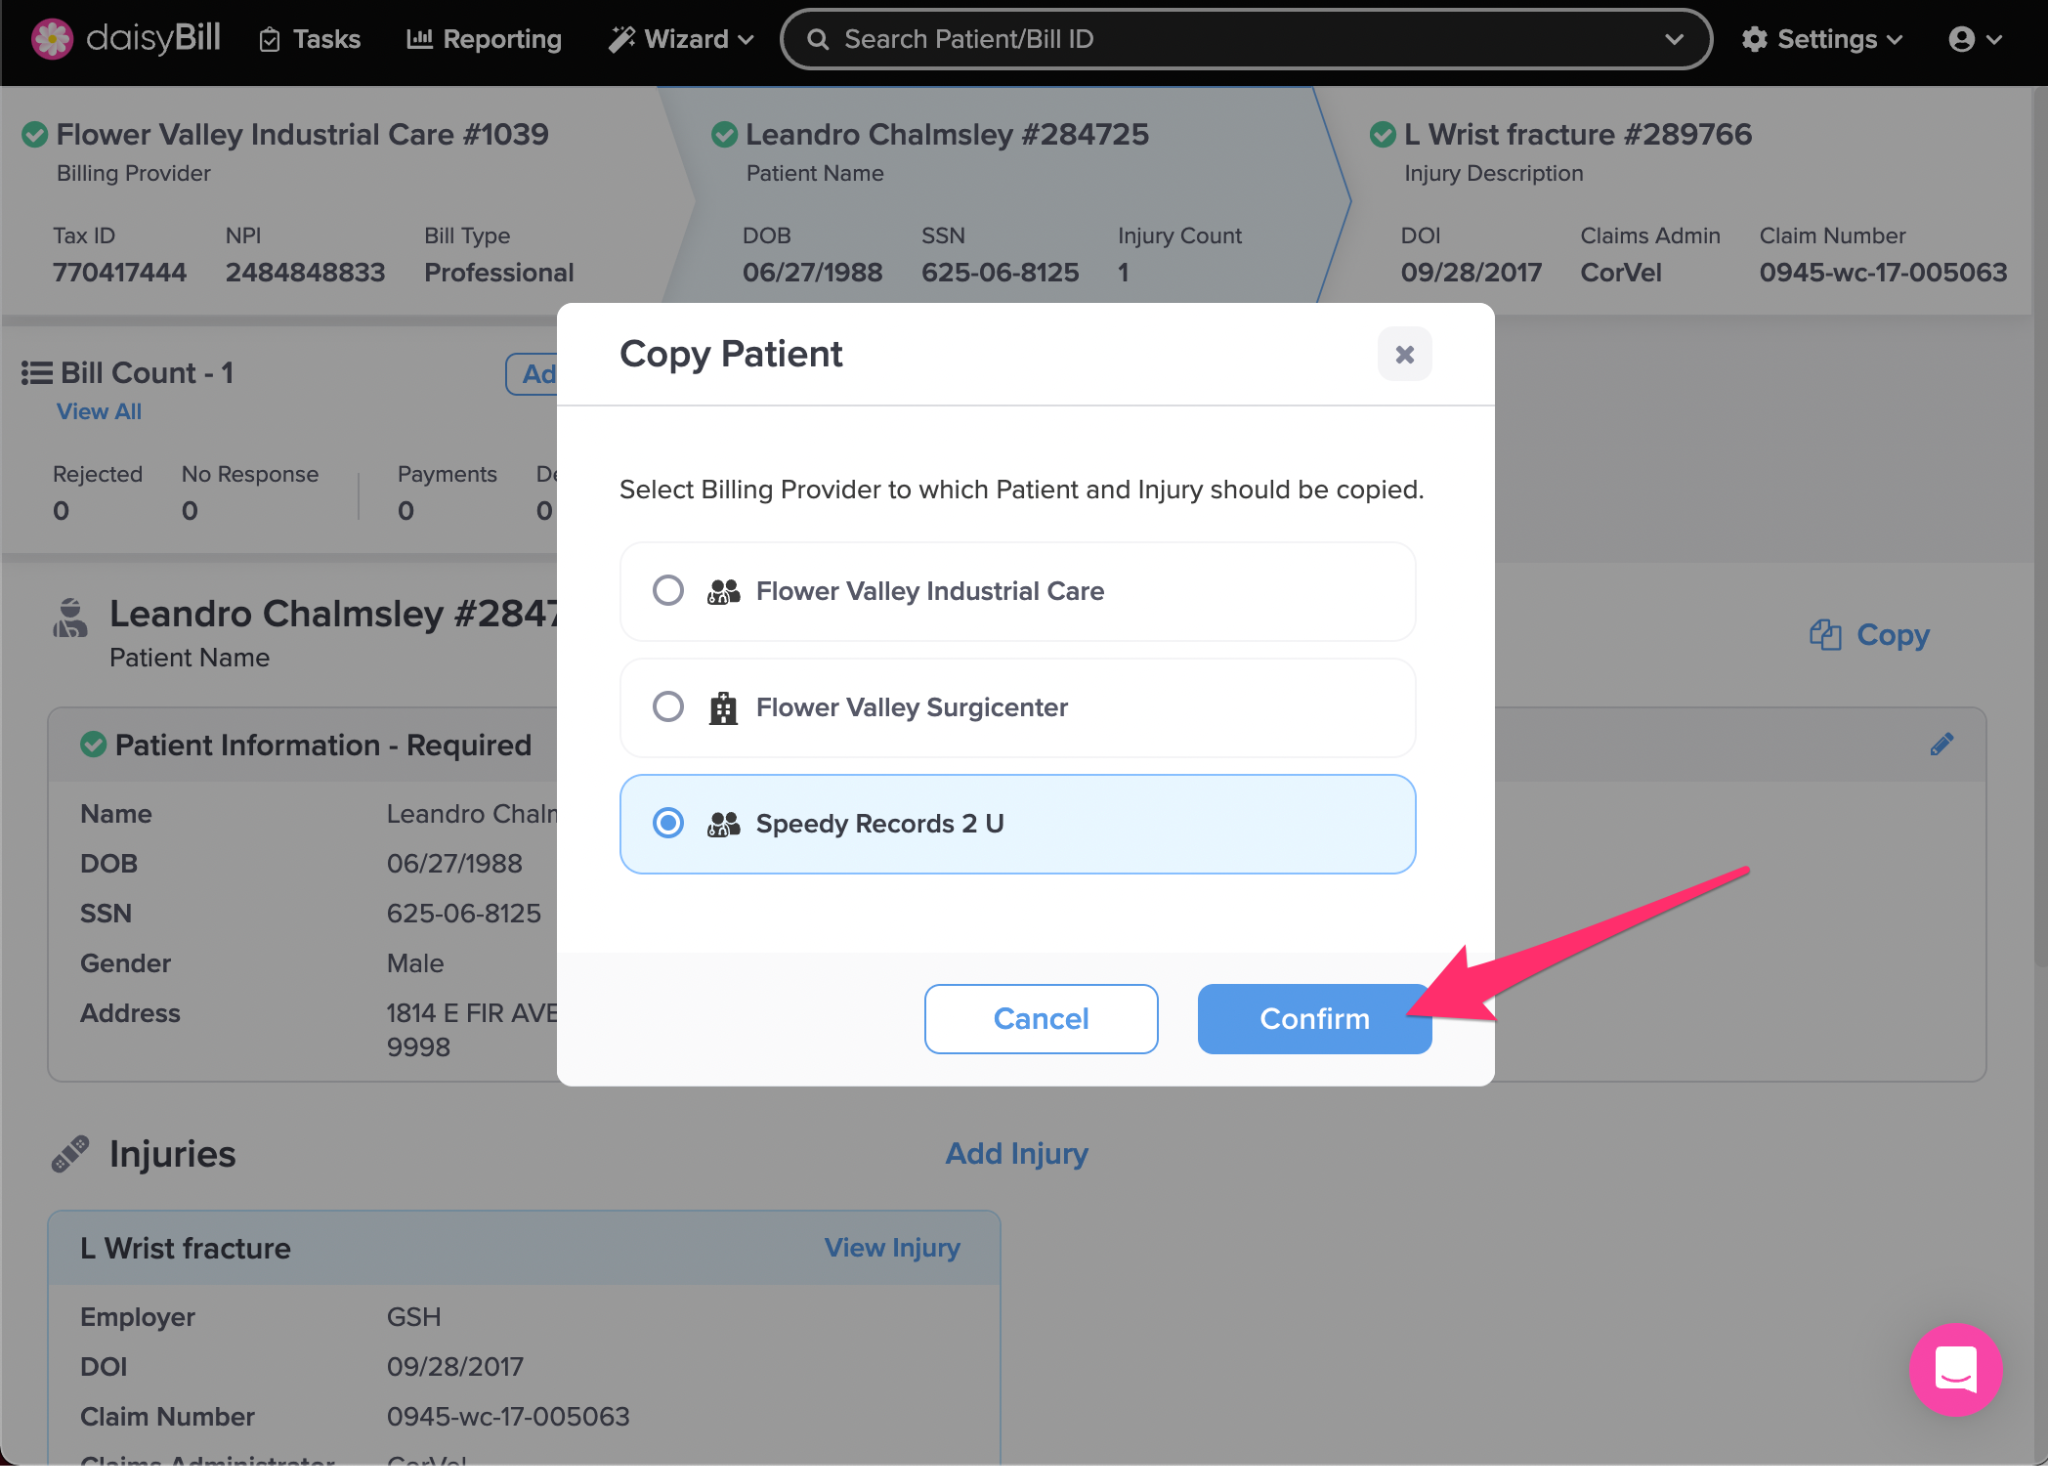Close the Copy Patient dialog
Viewport: 2048px width, 1466px height.
[1404, 354]
